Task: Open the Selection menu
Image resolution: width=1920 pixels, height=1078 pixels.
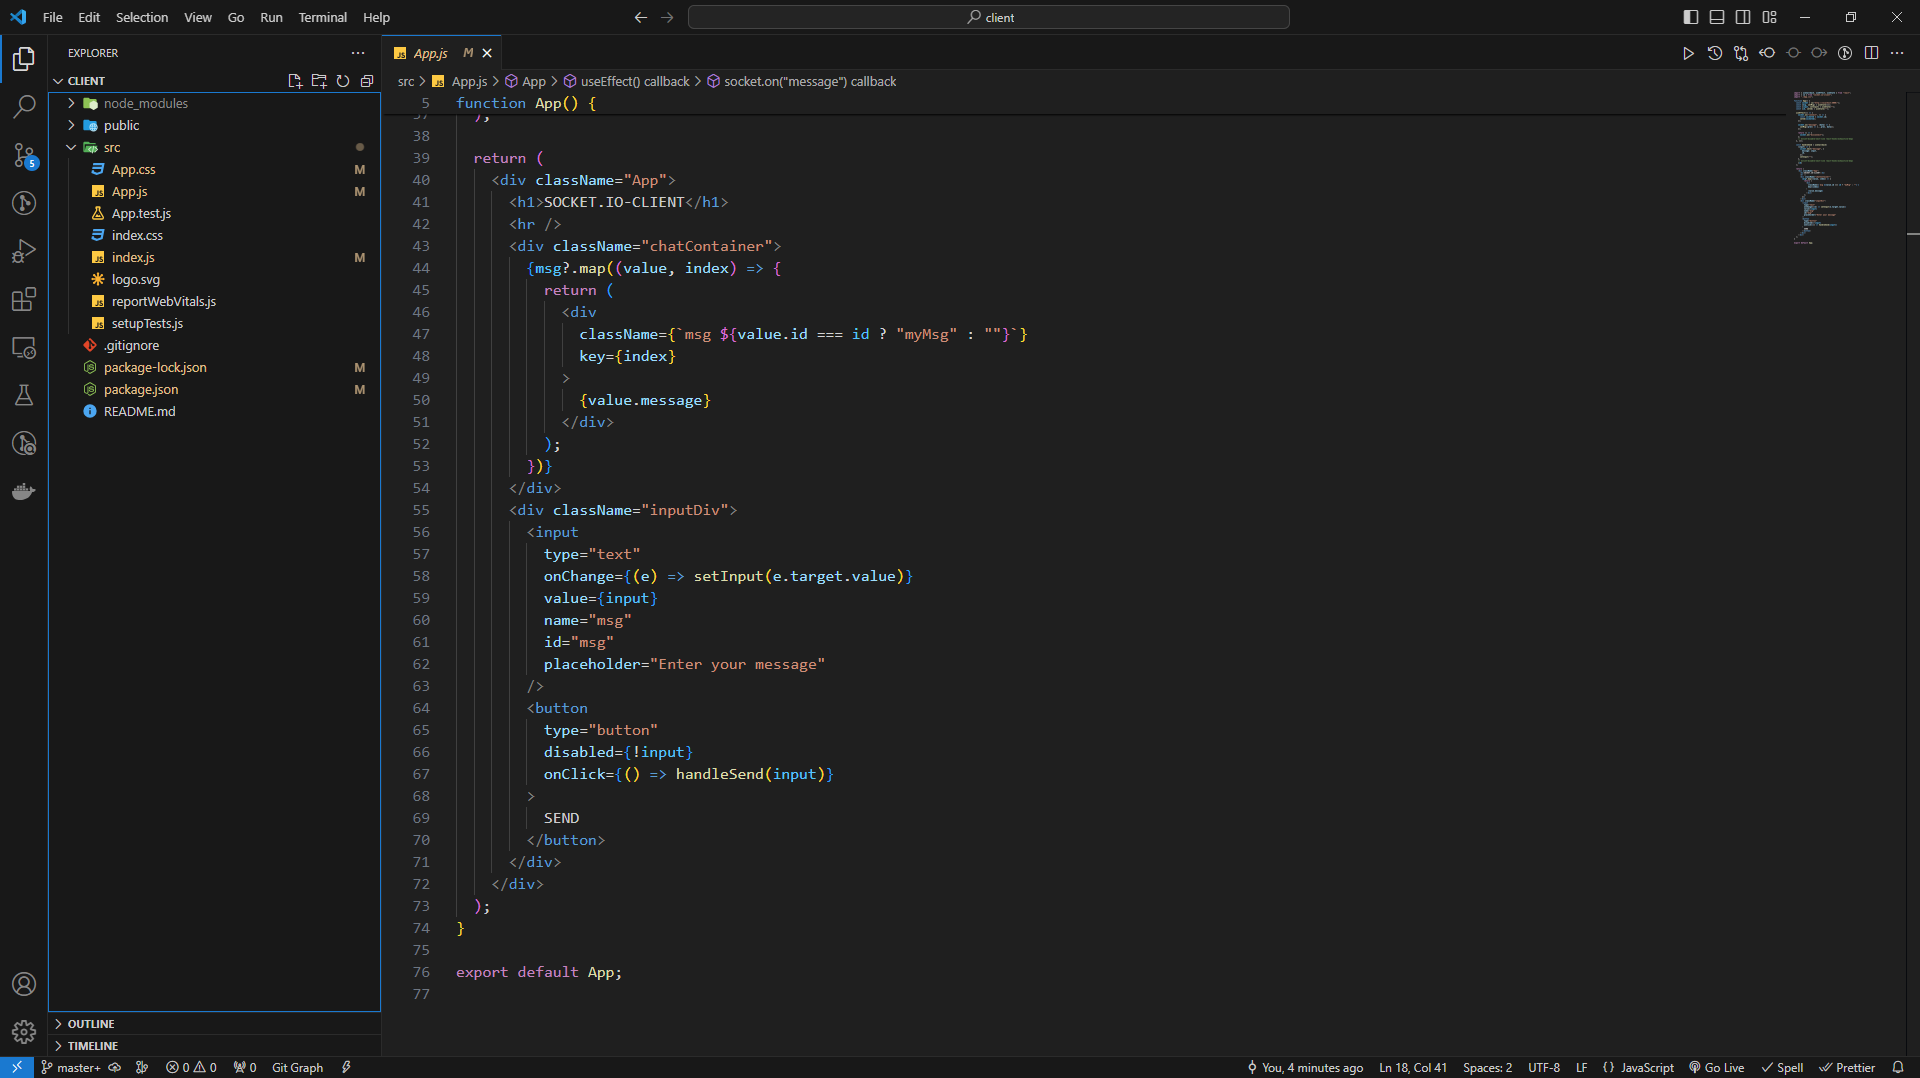Action: 141,17
